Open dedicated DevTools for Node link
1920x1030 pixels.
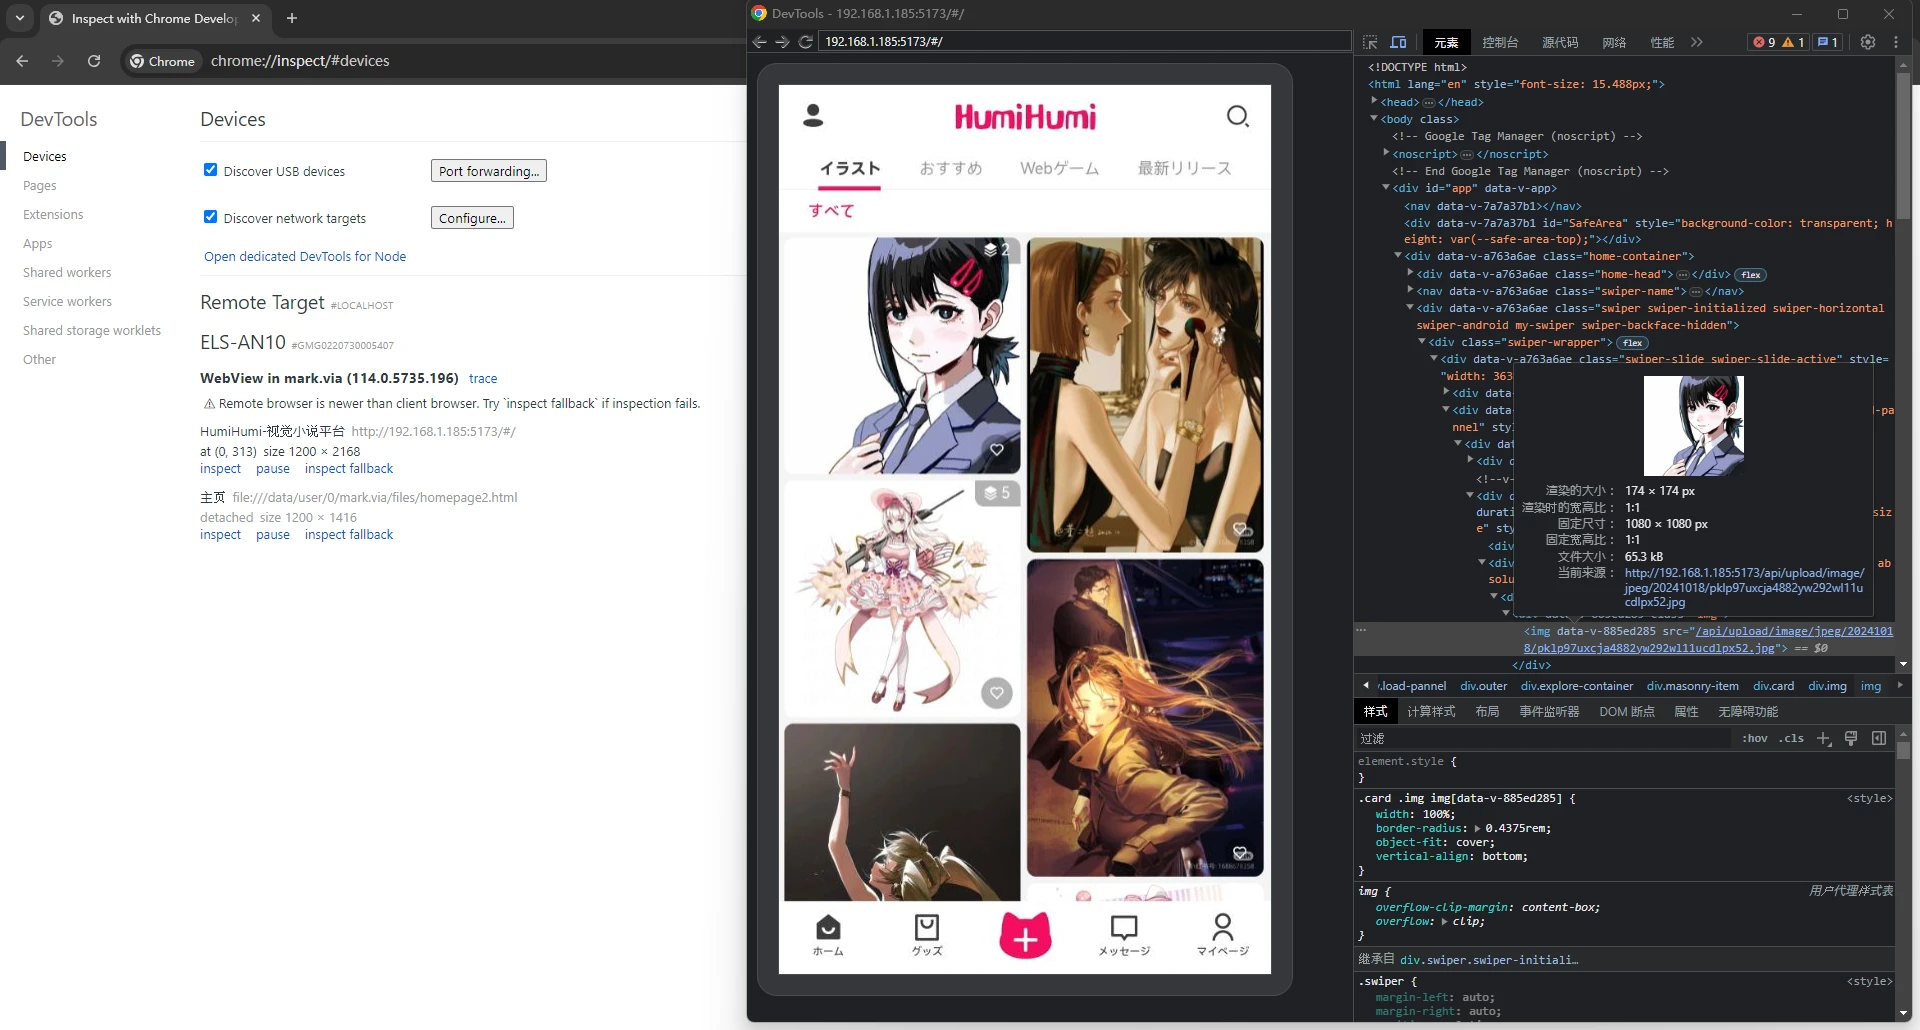(305, 257)
